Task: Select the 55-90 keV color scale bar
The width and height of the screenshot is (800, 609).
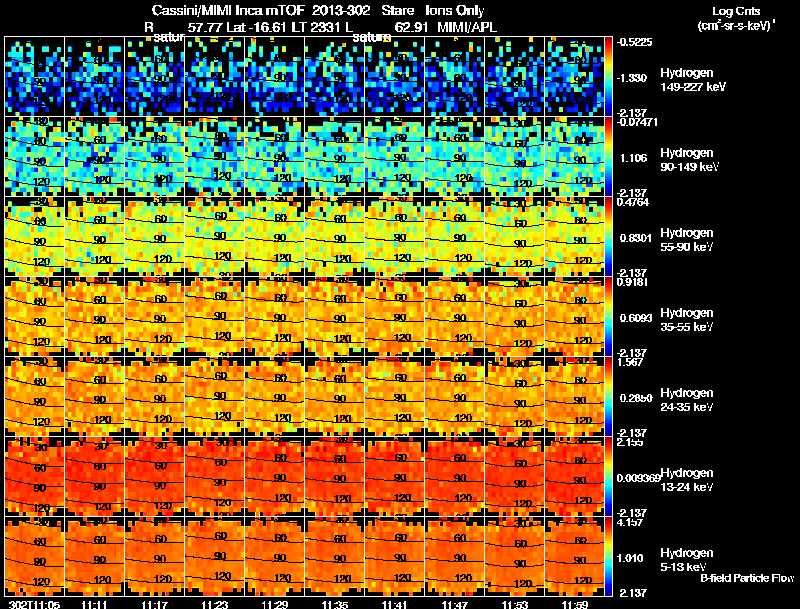Action: tap(608, 237)
